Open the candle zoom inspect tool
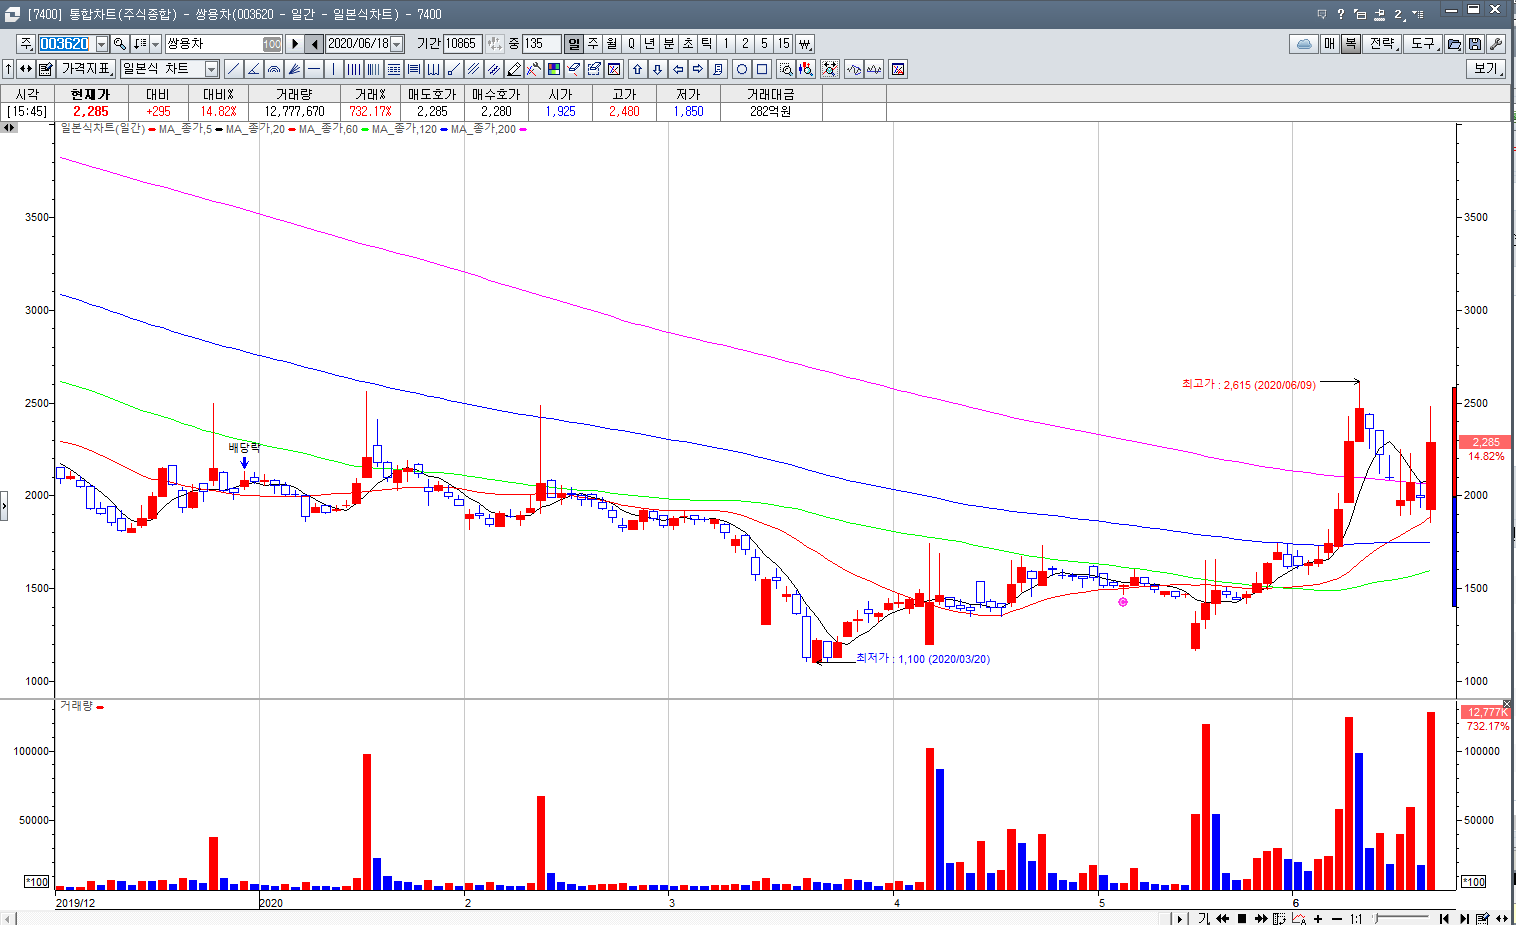The image size is (1516, 925). point(805,69)
